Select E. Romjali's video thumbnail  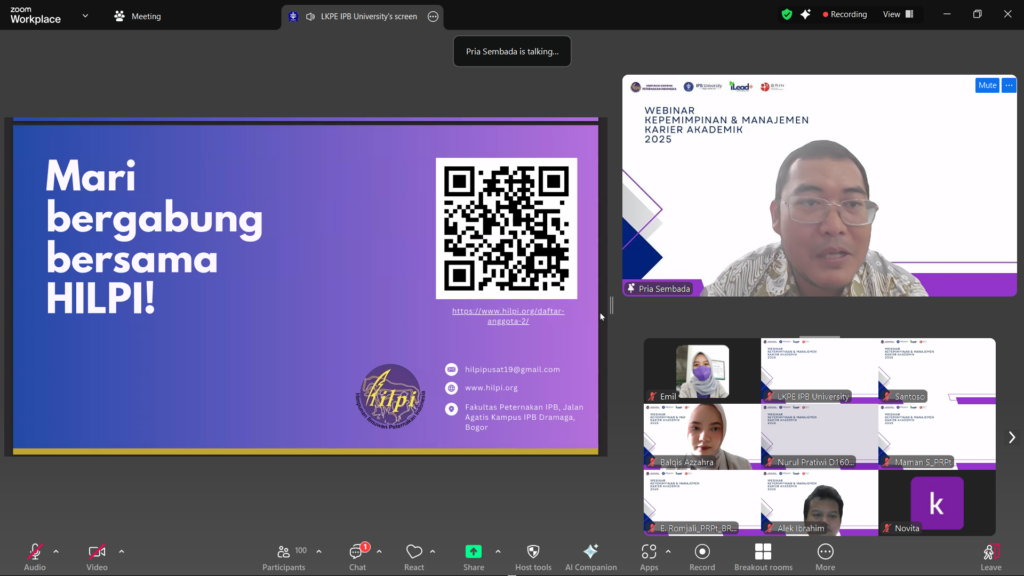[x=702, y=502]
